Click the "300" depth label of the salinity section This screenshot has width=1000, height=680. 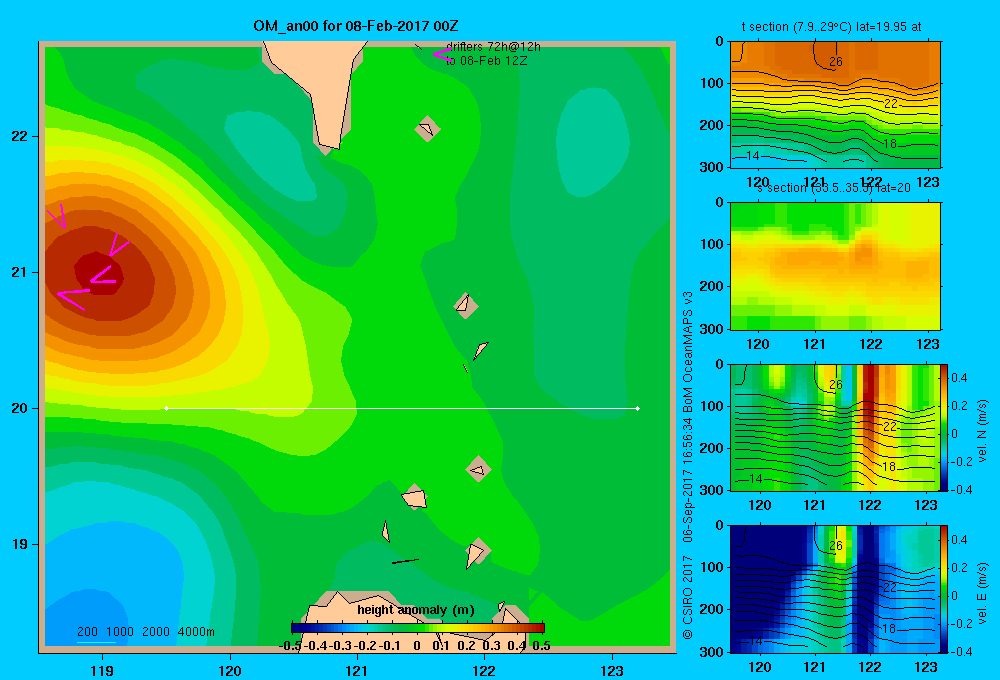coord(712,329)
